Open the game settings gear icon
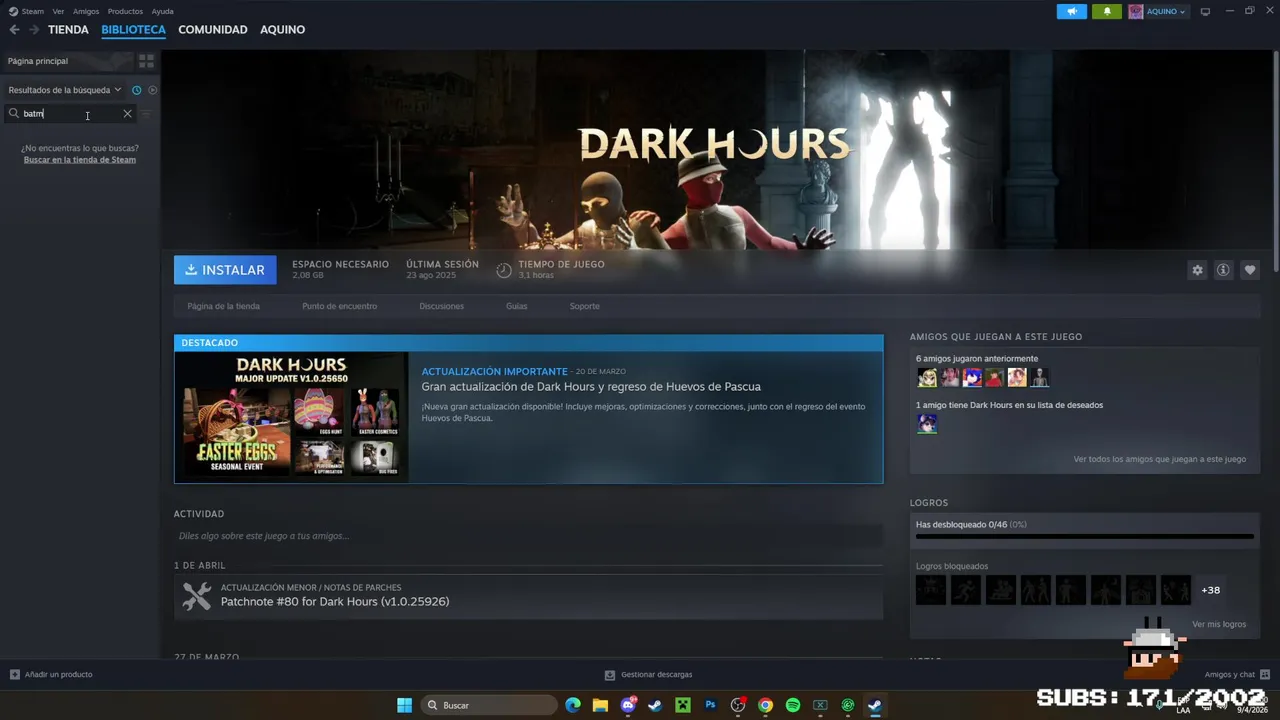Image resolution: width=1280 pixels, height=720 pixels. (x=1197, y=270)
